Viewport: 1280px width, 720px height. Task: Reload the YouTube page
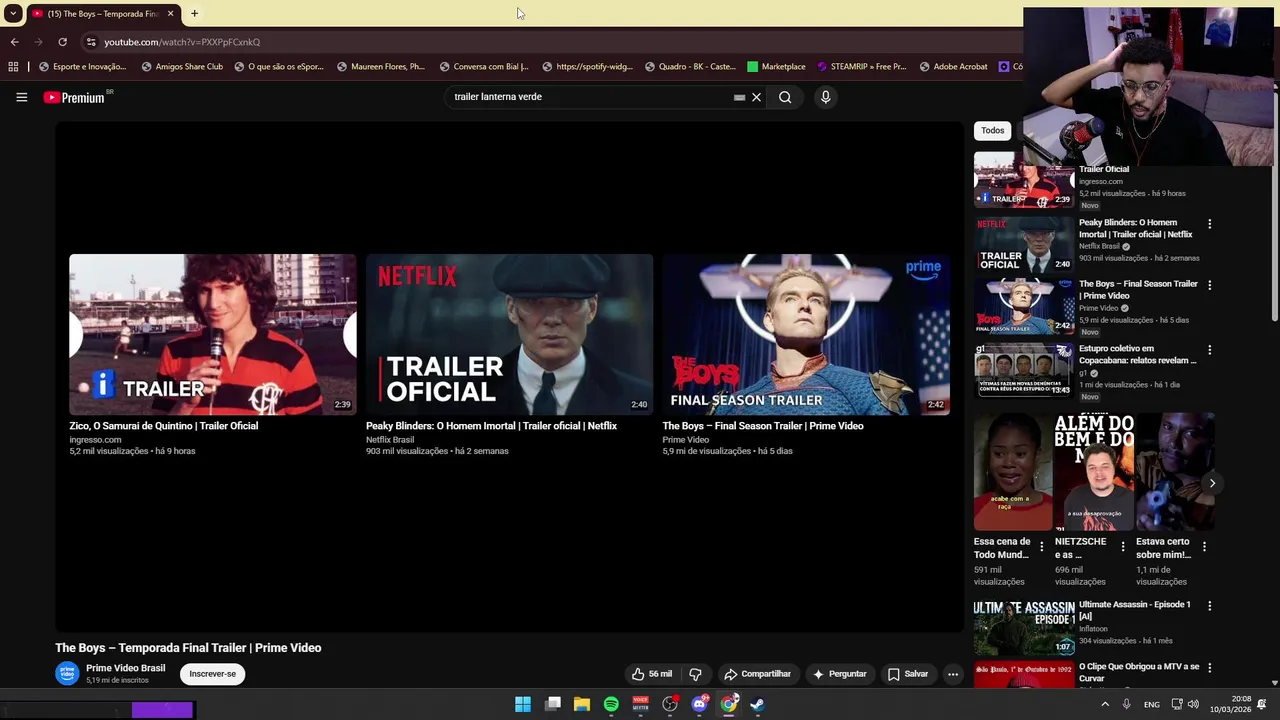point(62,42)
